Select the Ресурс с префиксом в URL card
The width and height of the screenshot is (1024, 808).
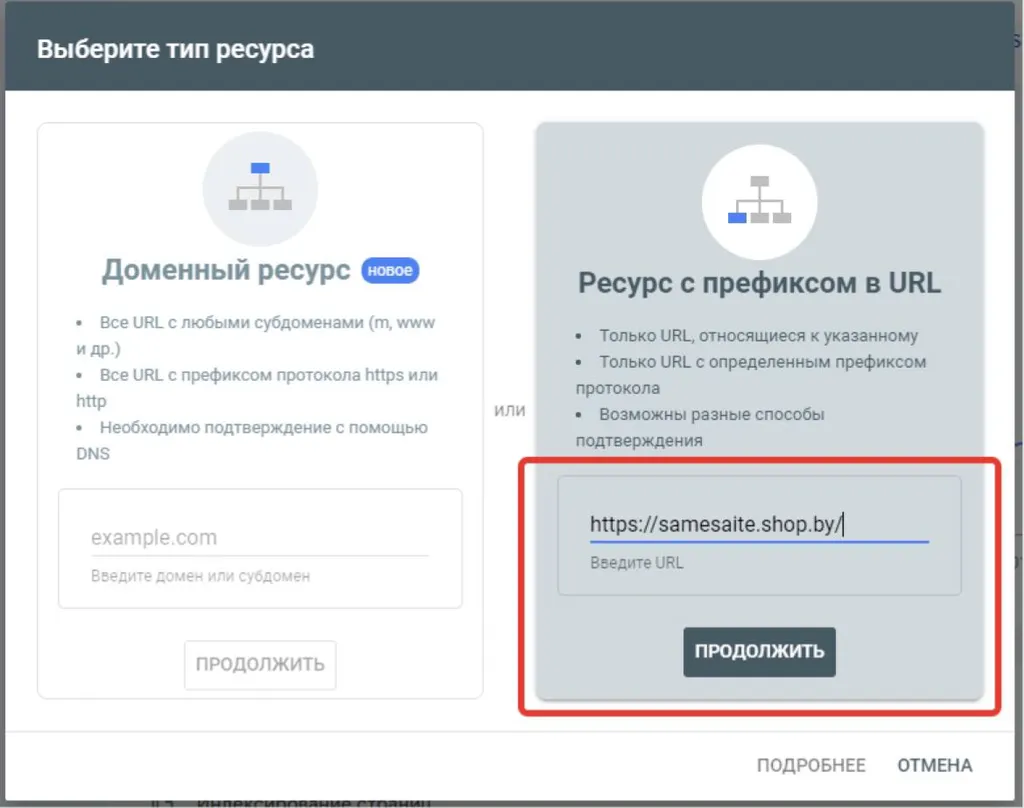(x=760, y=283)
